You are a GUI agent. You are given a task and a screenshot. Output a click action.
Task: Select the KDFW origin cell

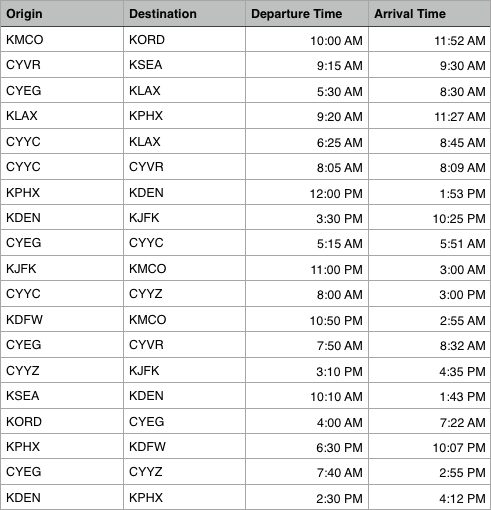62,319
